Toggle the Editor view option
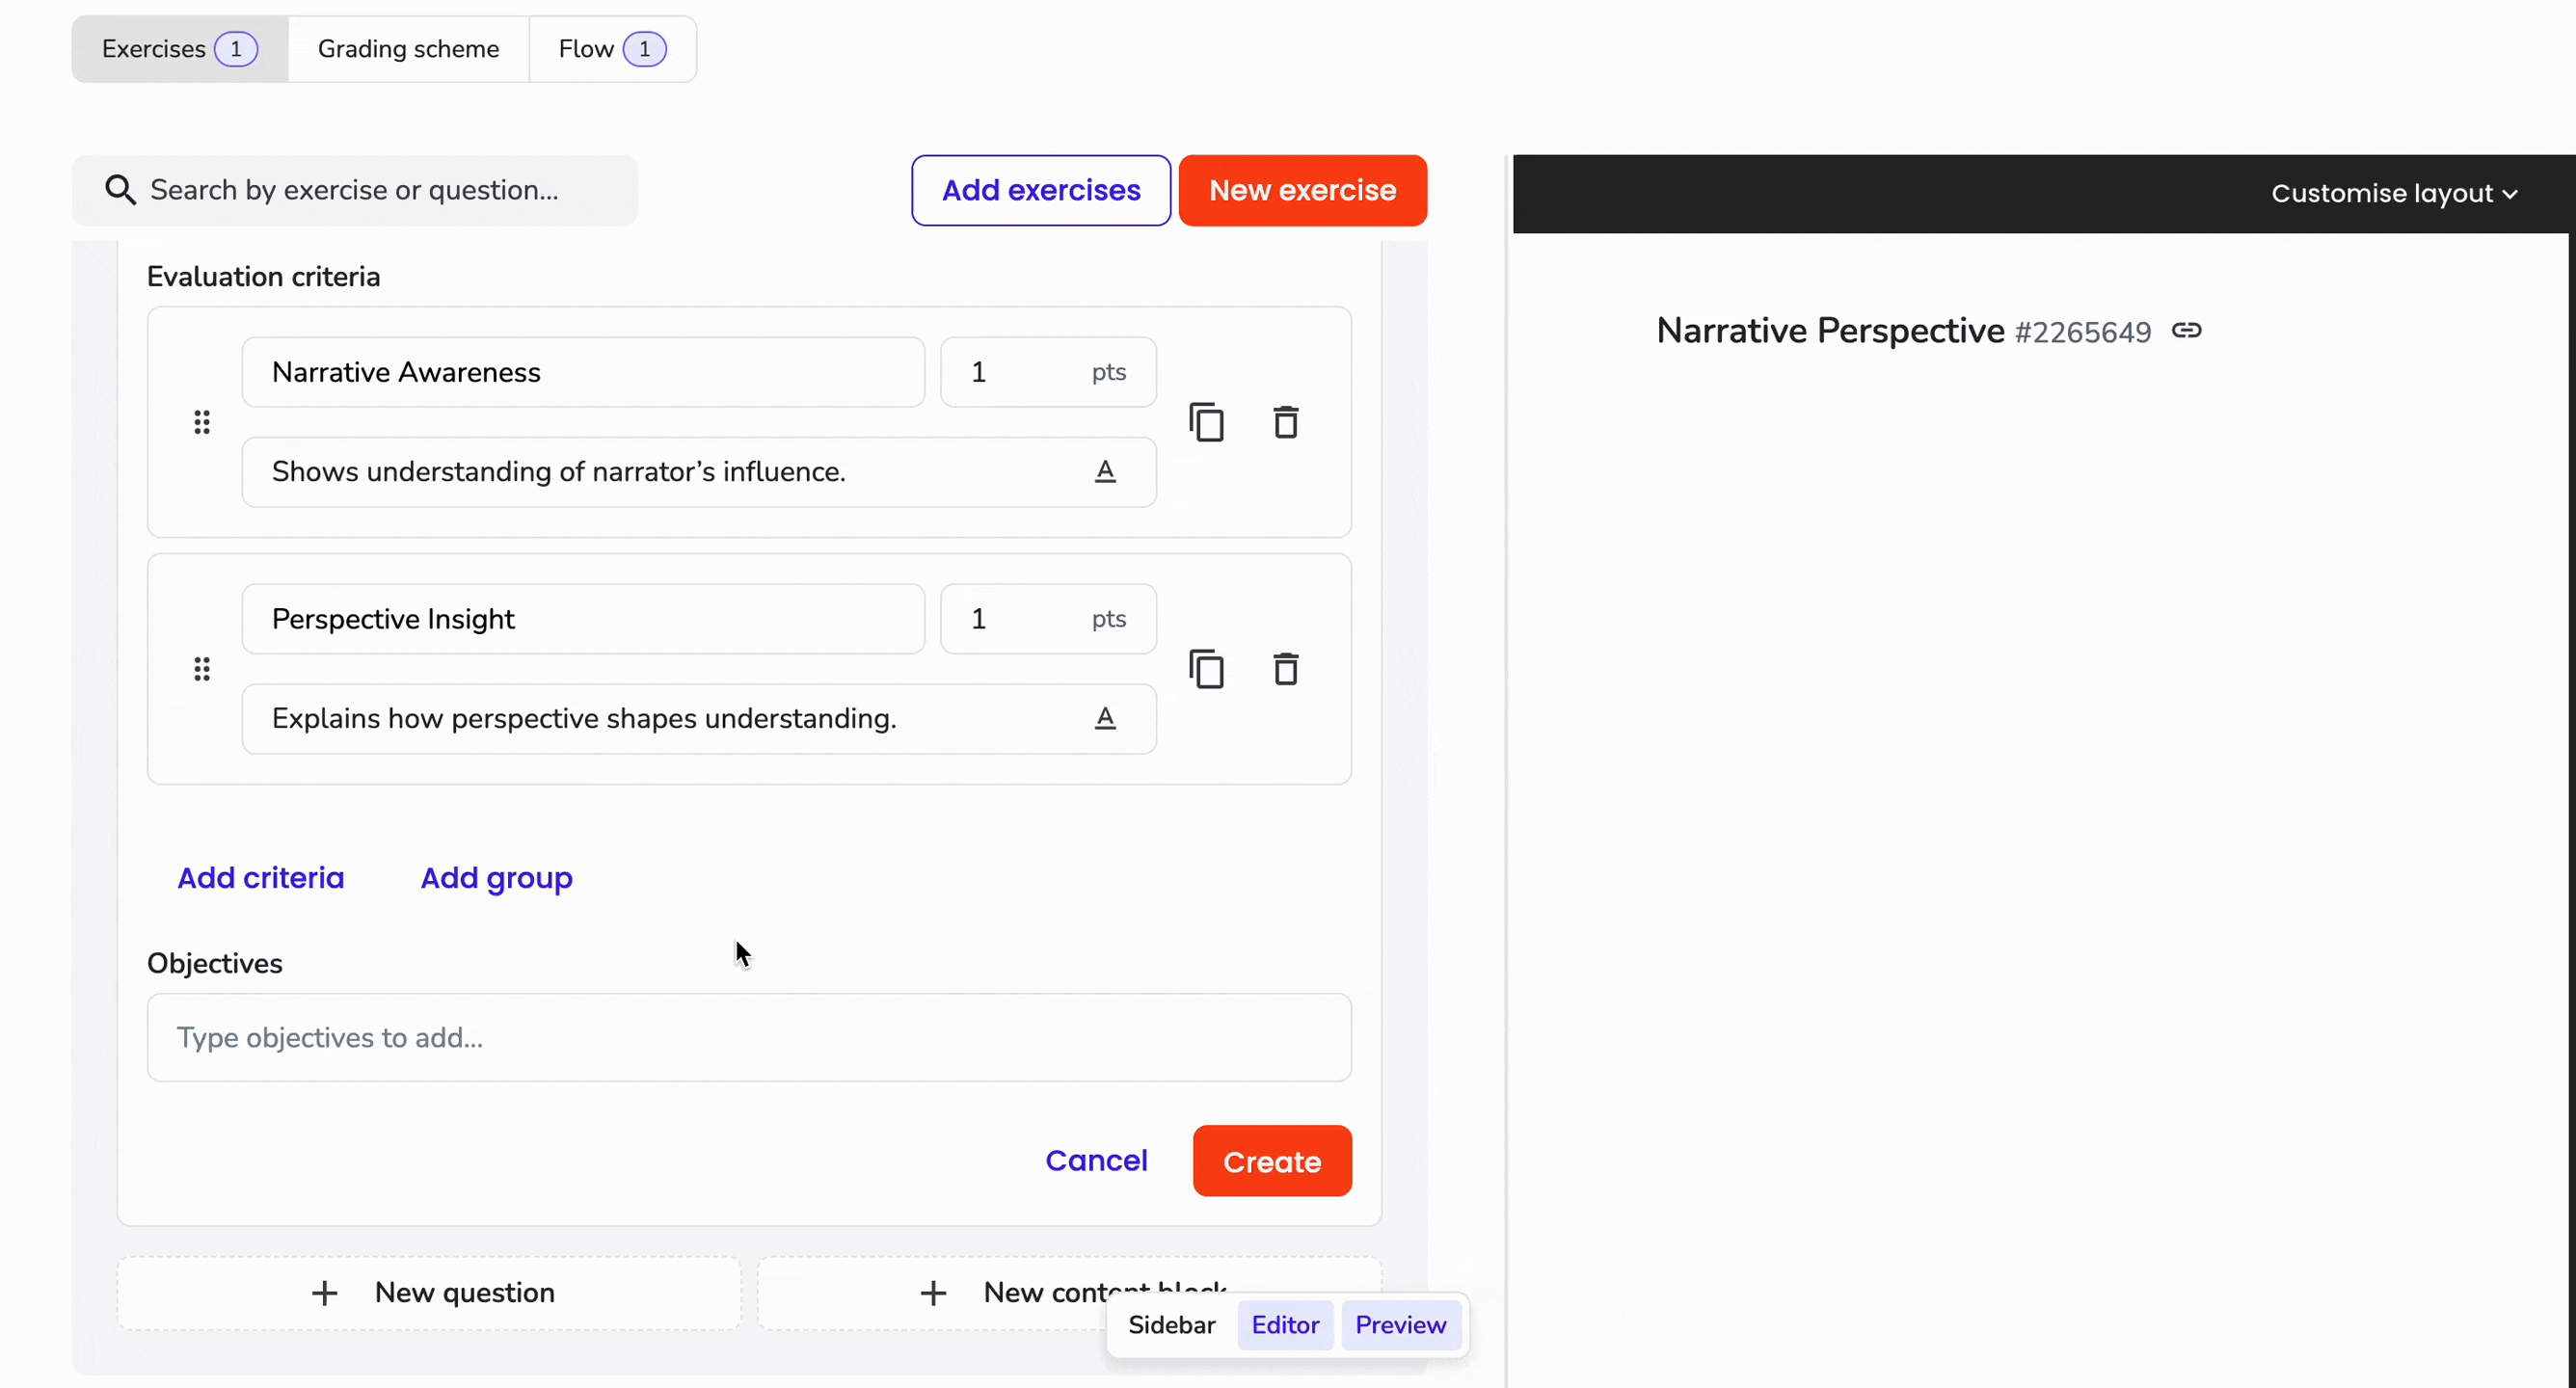 (1285, 1325)
